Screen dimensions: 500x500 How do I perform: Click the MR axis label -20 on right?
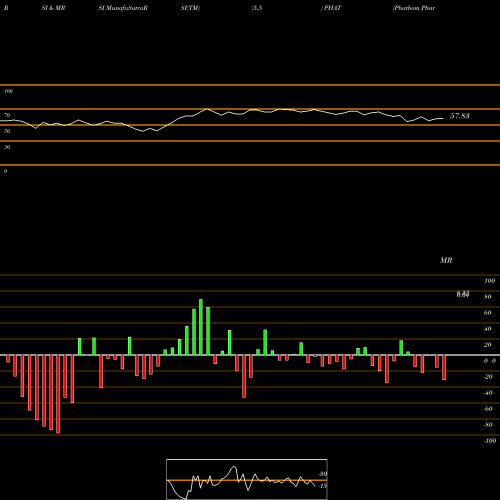click(x=488, y=377)
